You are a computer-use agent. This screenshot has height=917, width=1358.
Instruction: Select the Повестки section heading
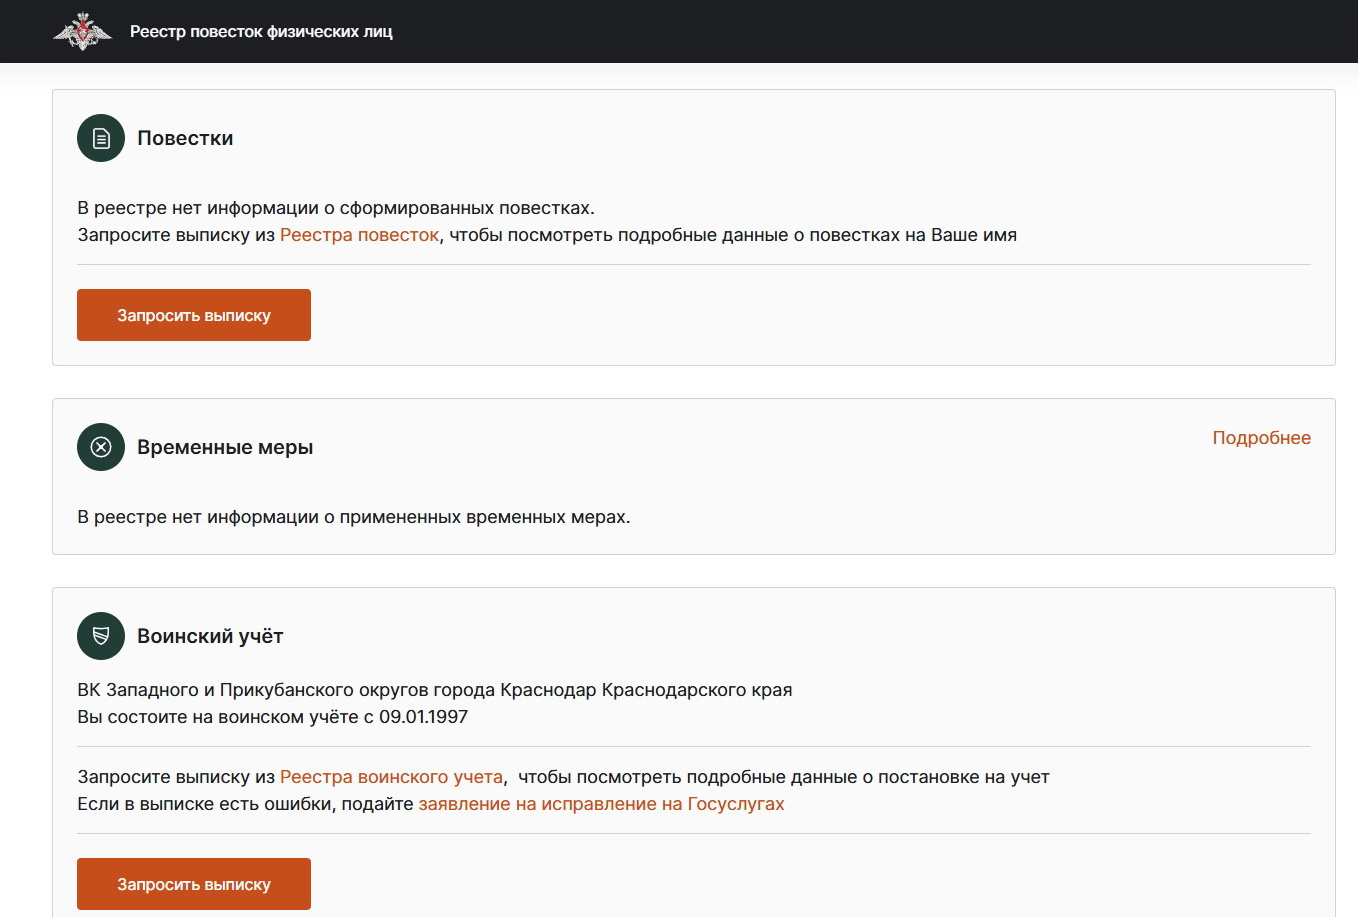click(x=185, y=139)
